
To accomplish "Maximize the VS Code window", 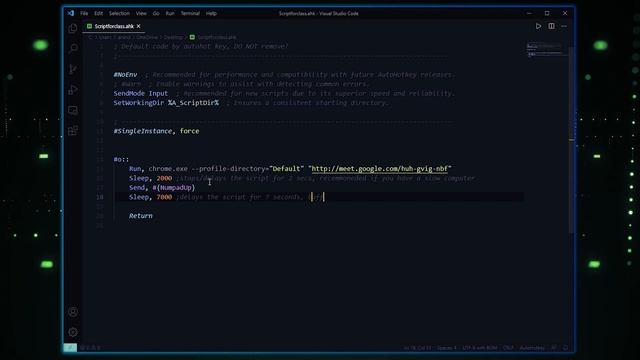I will click(x=547, y=13).
